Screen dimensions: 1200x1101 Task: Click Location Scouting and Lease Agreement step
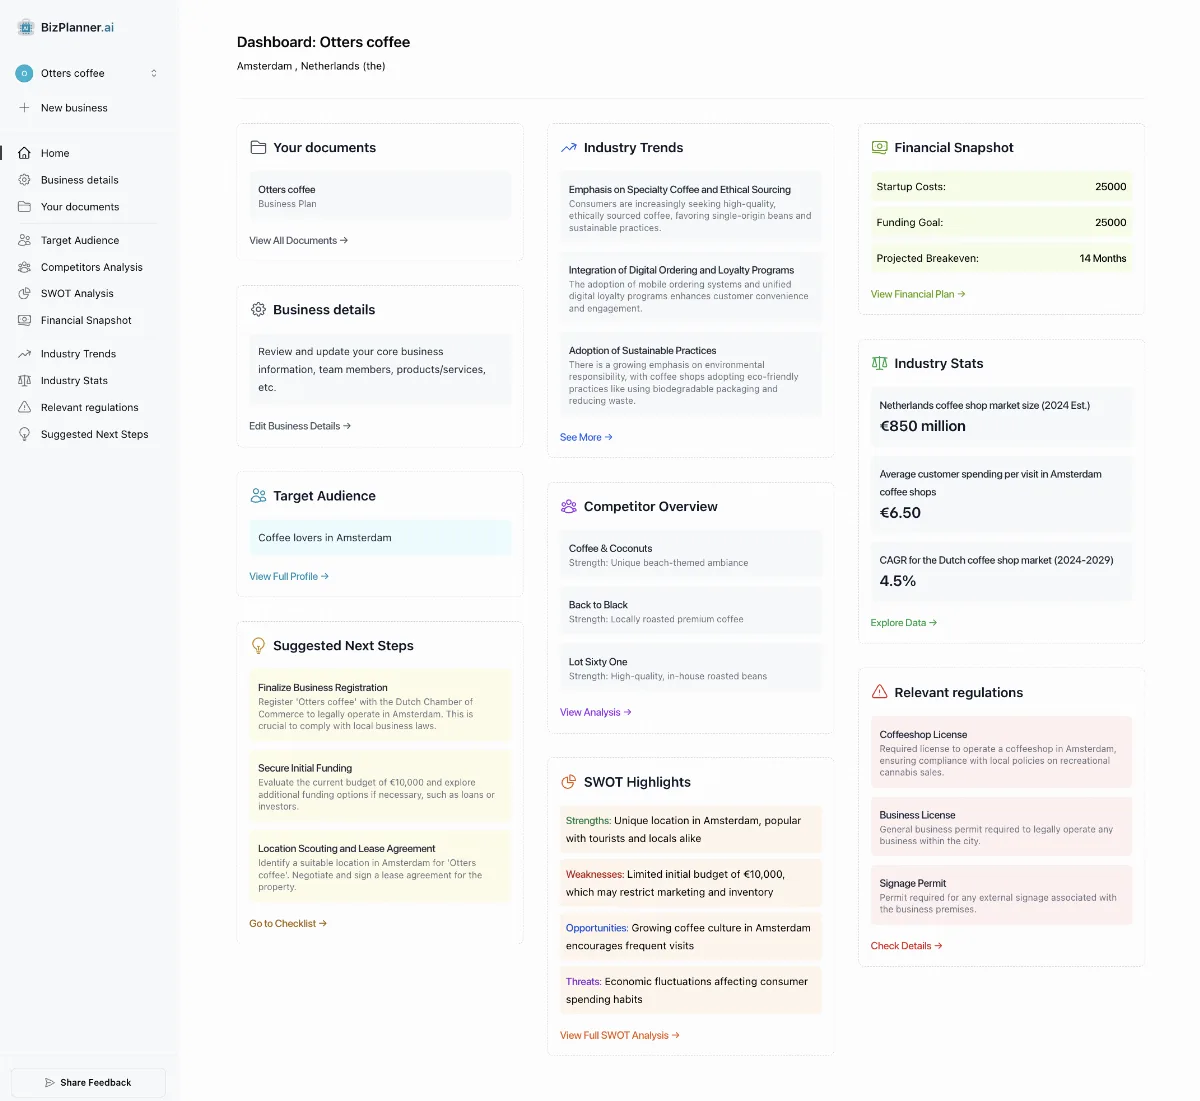pyautogui.click(x=380, y=867)
